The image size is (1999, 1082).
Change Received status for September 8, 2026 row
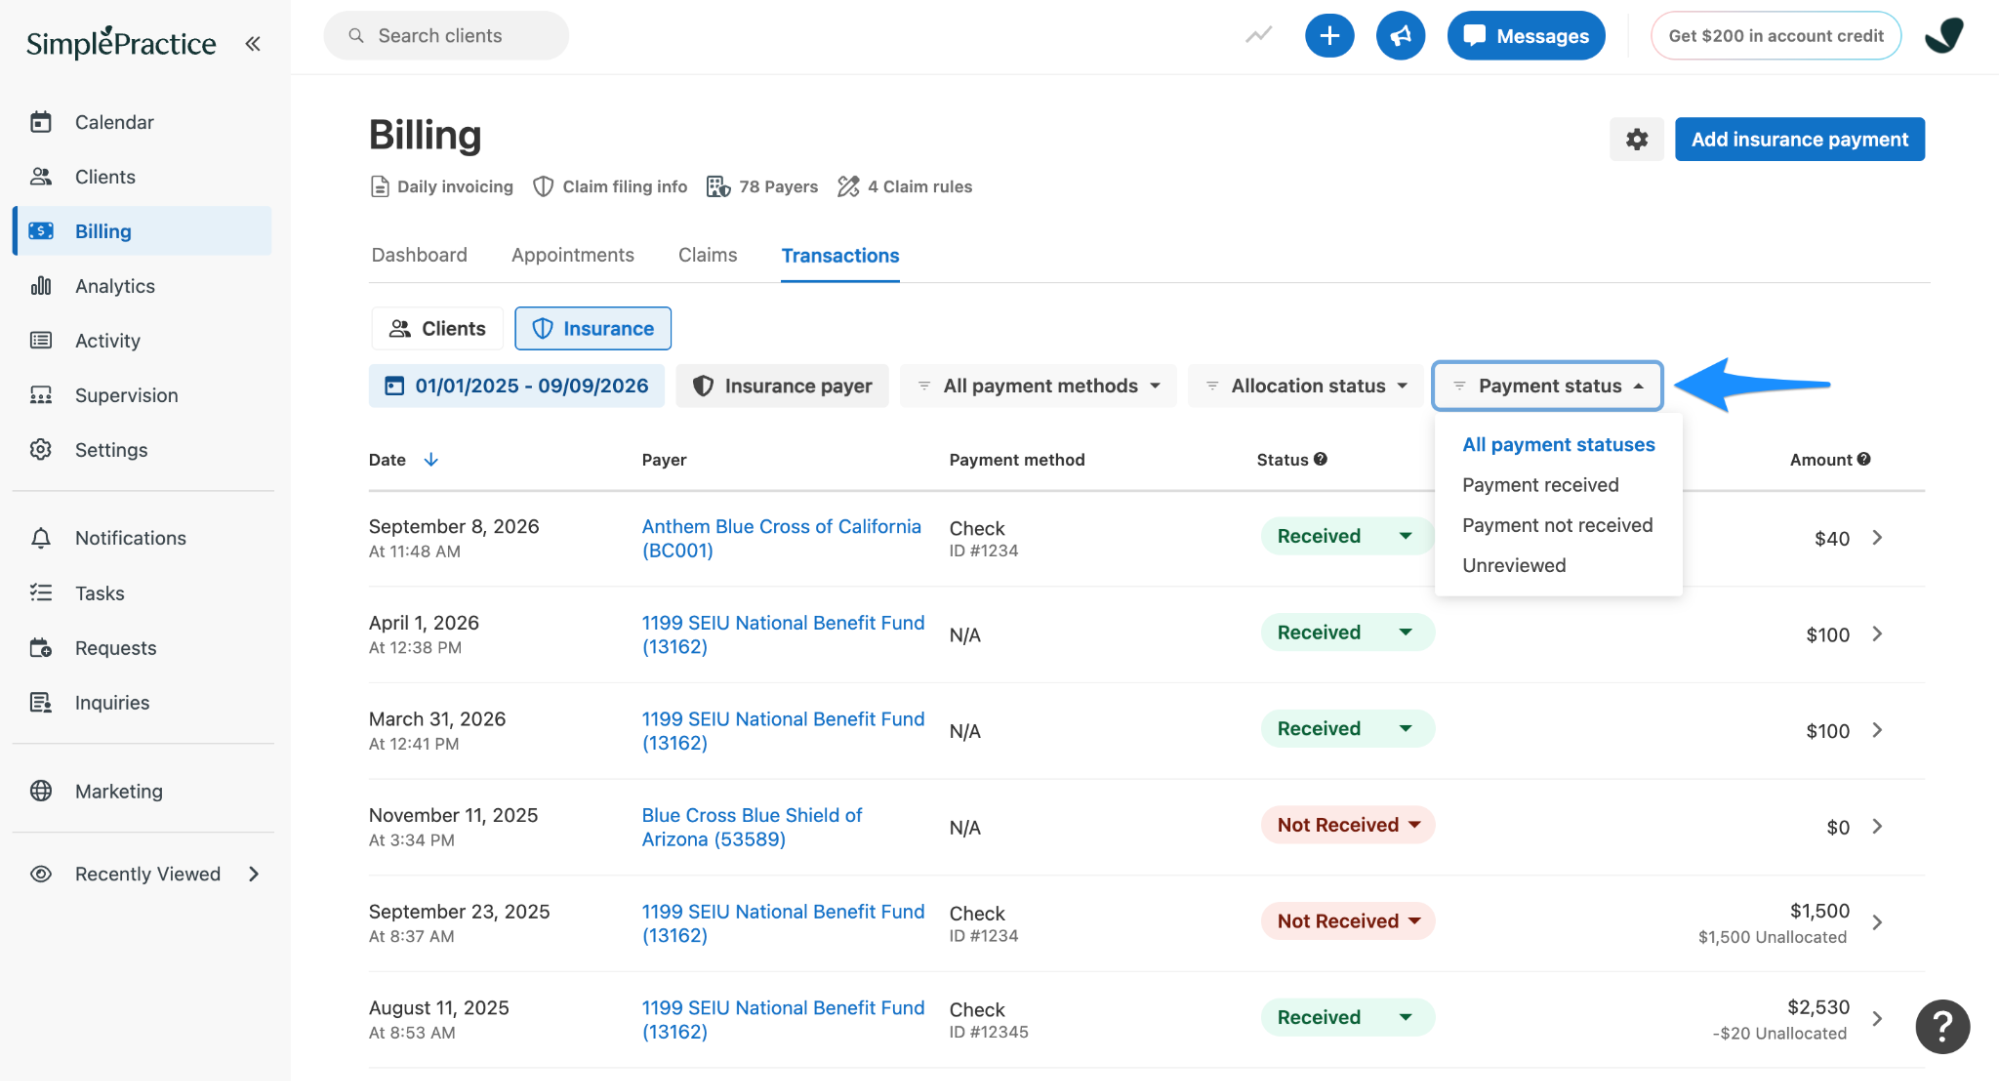click(x=1347, y=536)
